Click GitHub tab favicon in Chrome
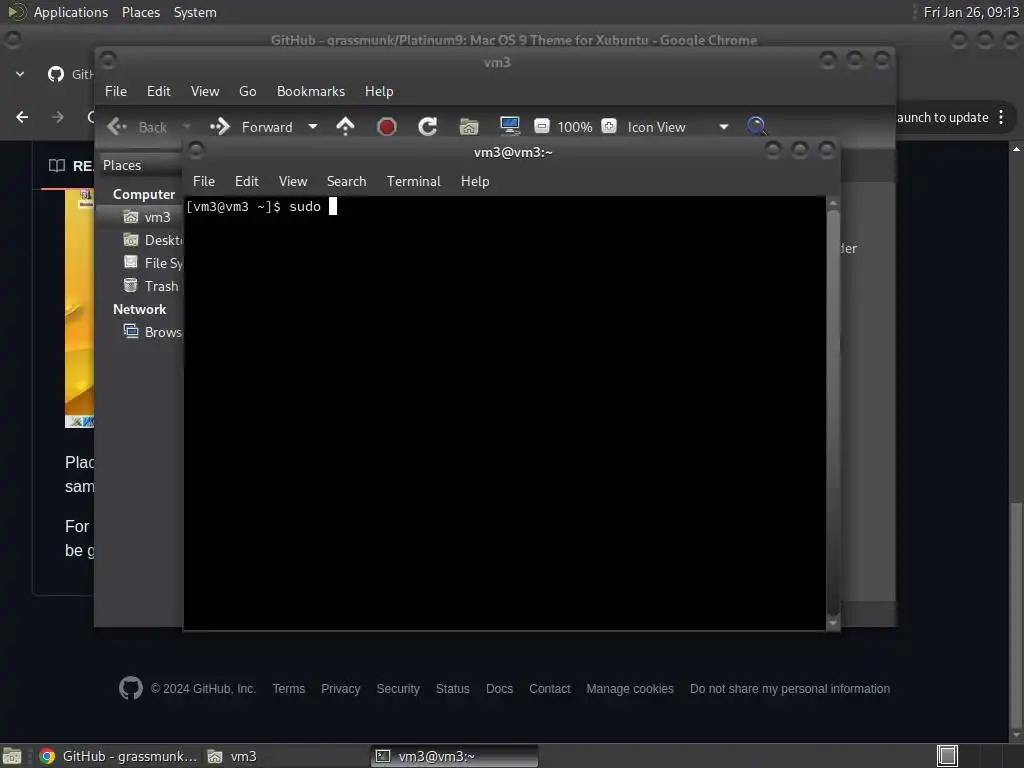Screen dimensions: 1024x768 pos(56,74)
